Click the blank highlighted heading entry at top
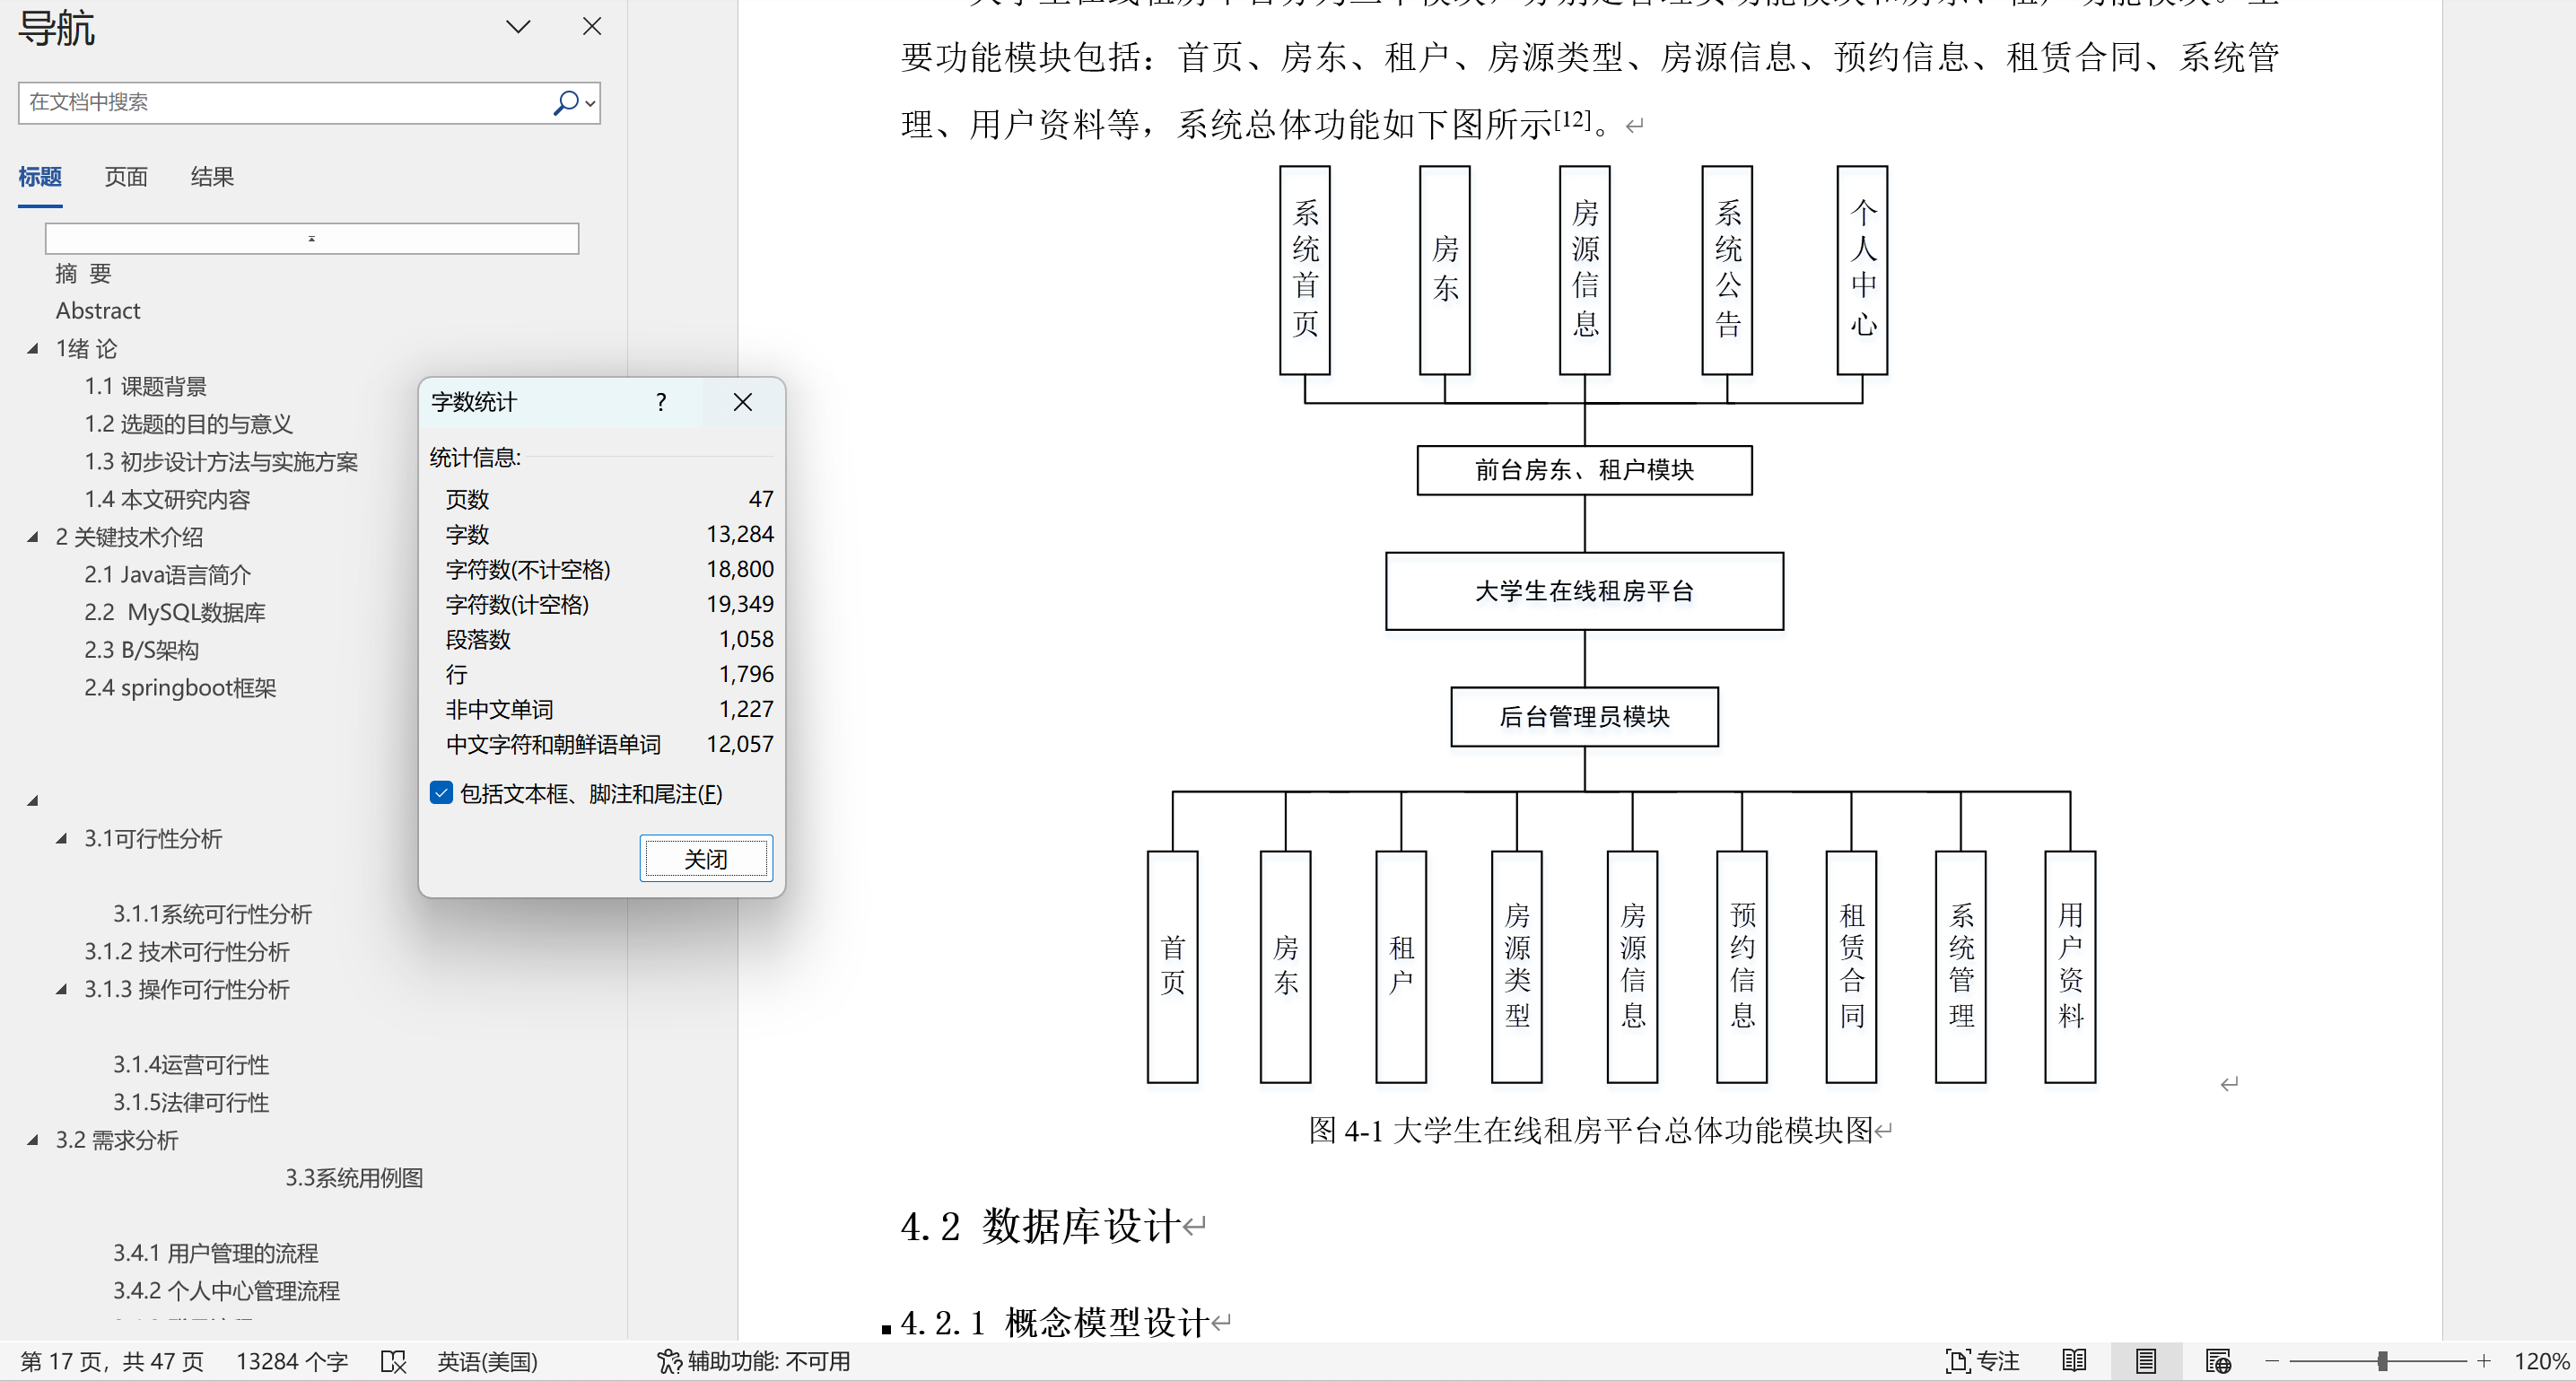This screenshot has height=1381, width=2576. coord(312,238)
